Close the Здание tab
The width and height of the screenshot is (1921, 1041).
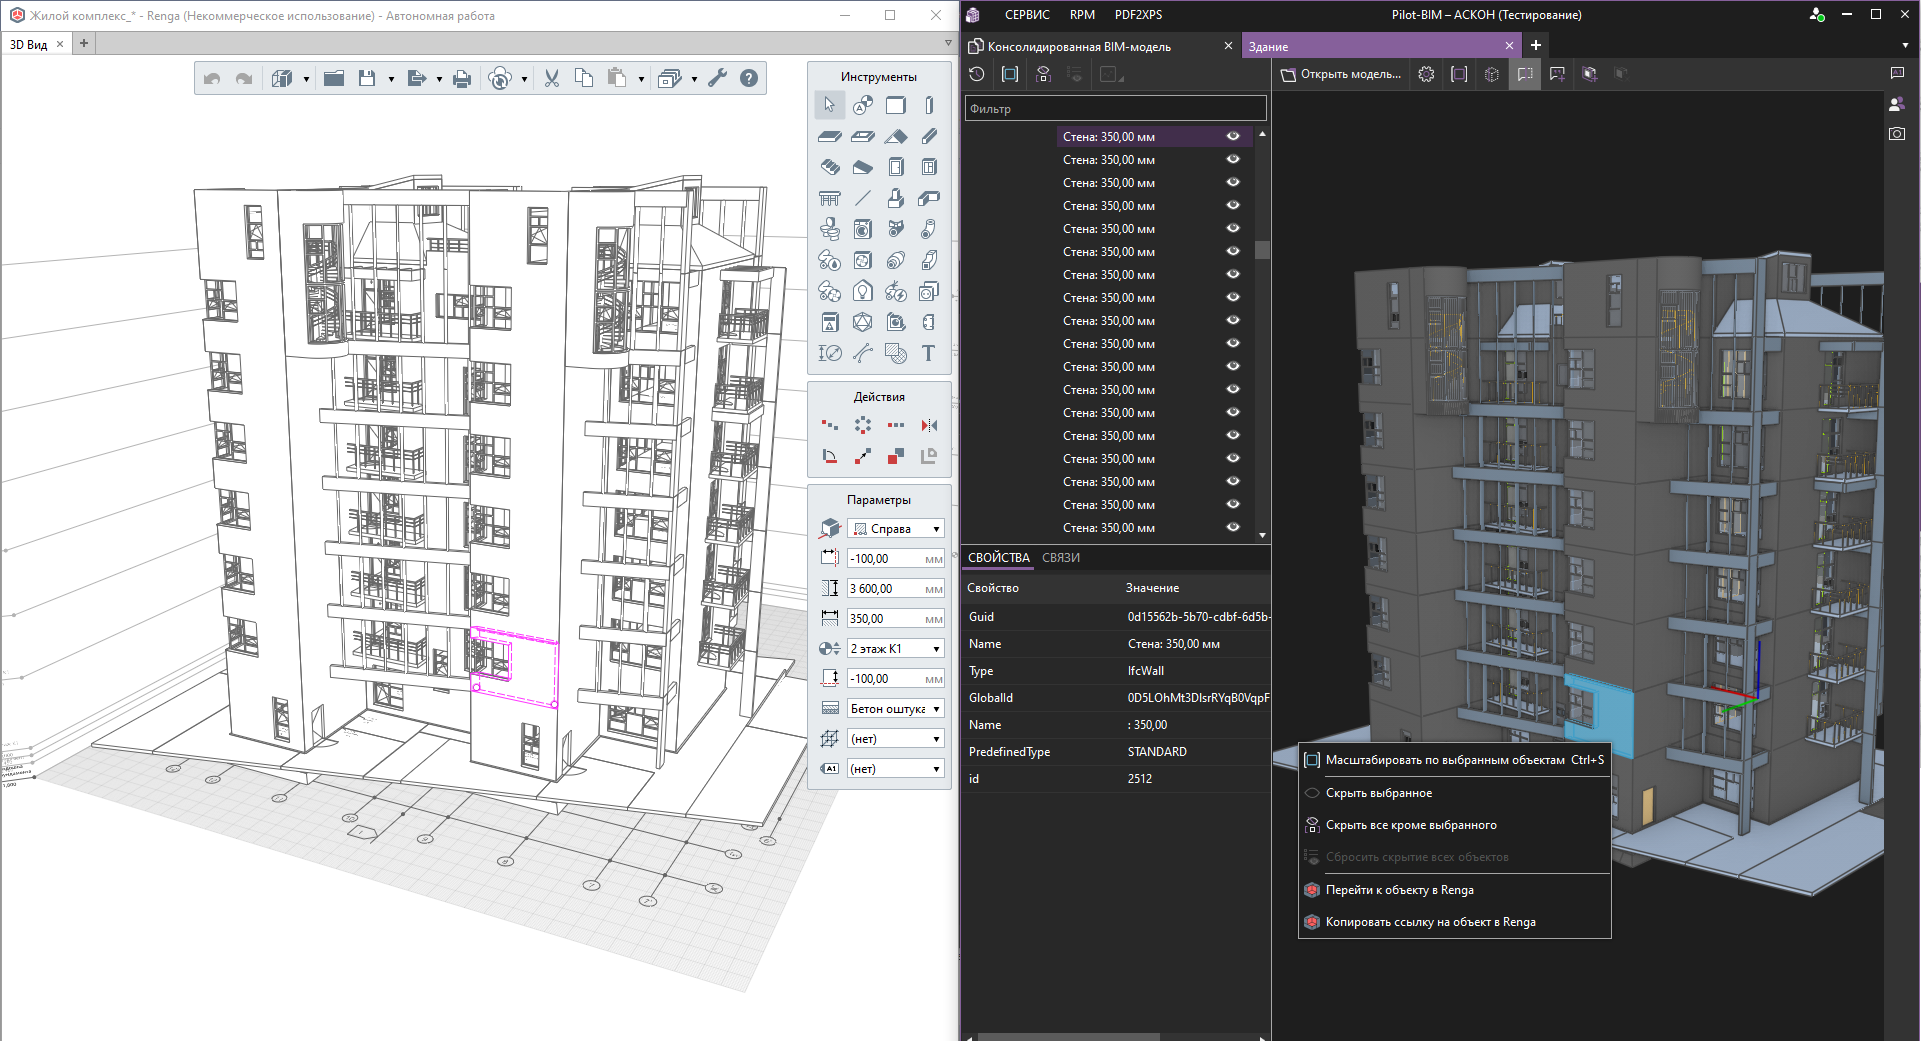[1509, 46]
